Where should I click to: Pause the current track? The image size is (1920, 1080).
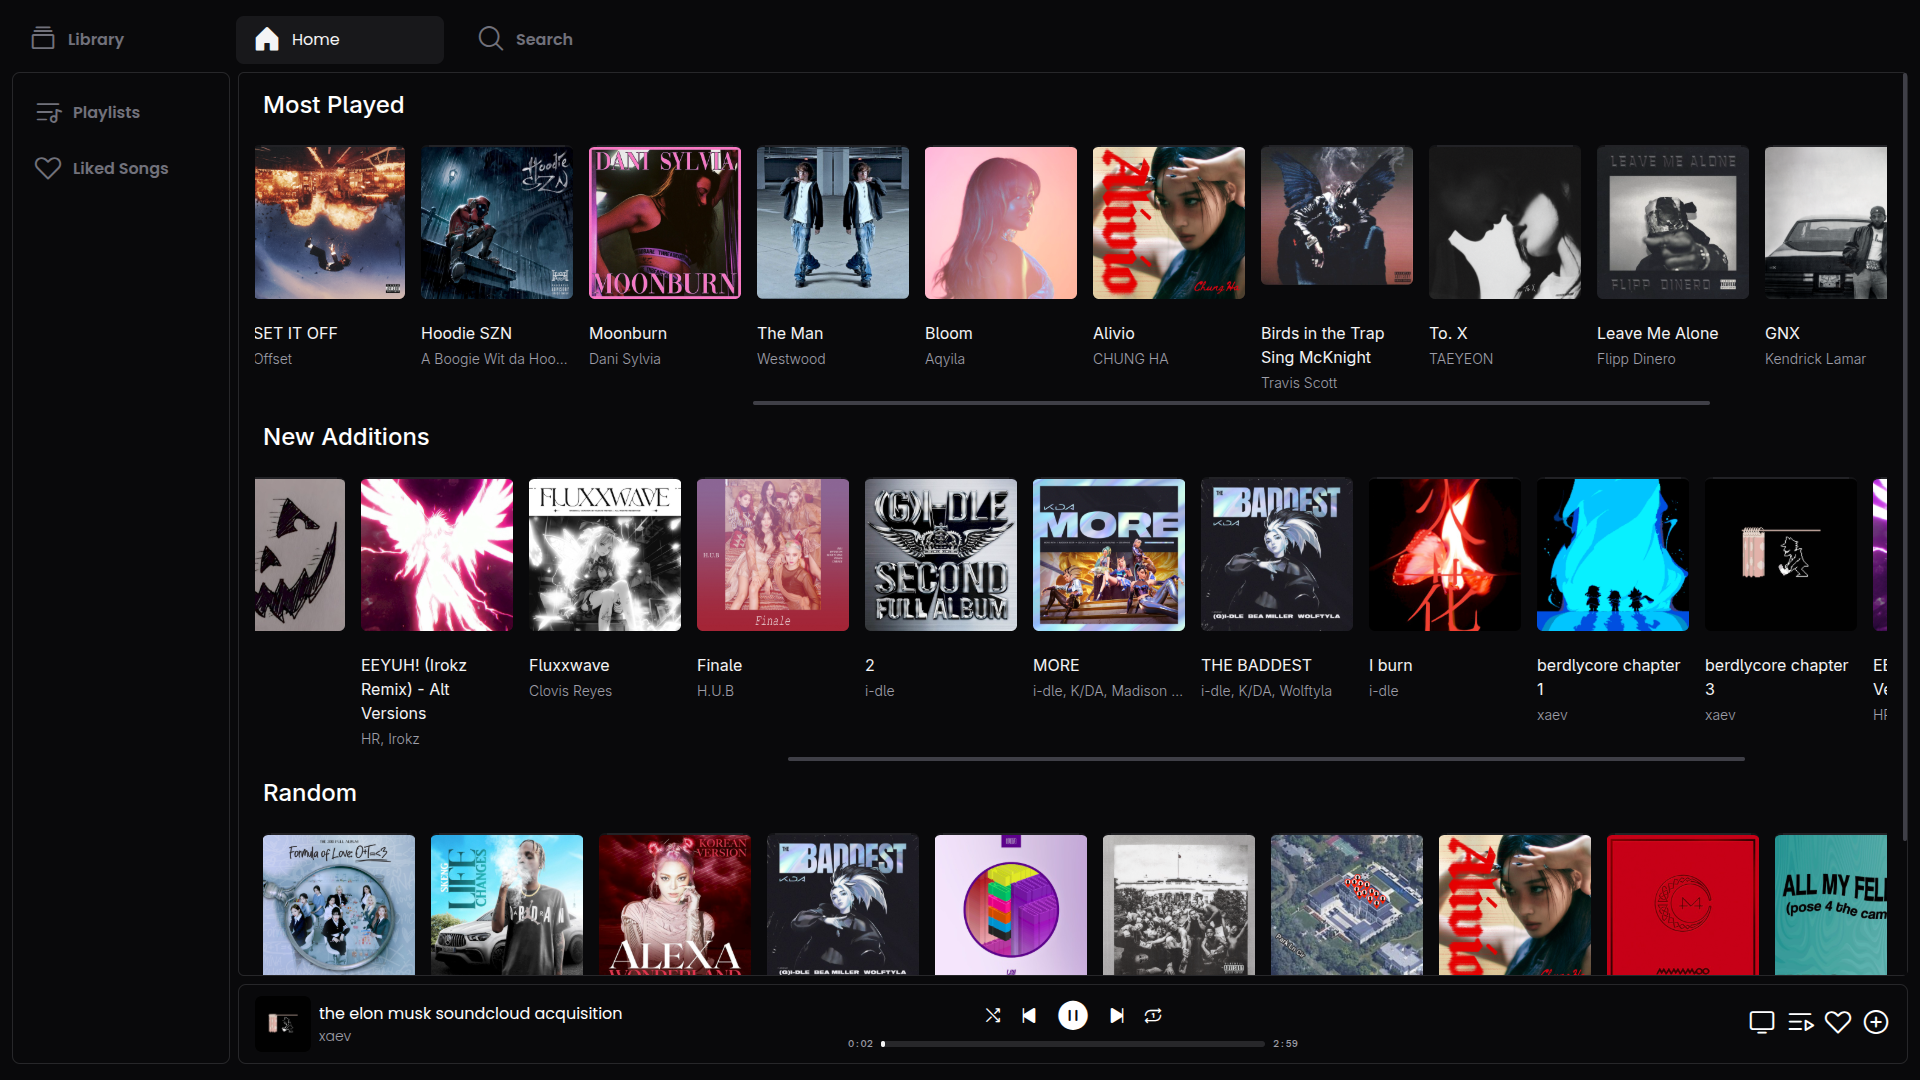[1072, 1015]
